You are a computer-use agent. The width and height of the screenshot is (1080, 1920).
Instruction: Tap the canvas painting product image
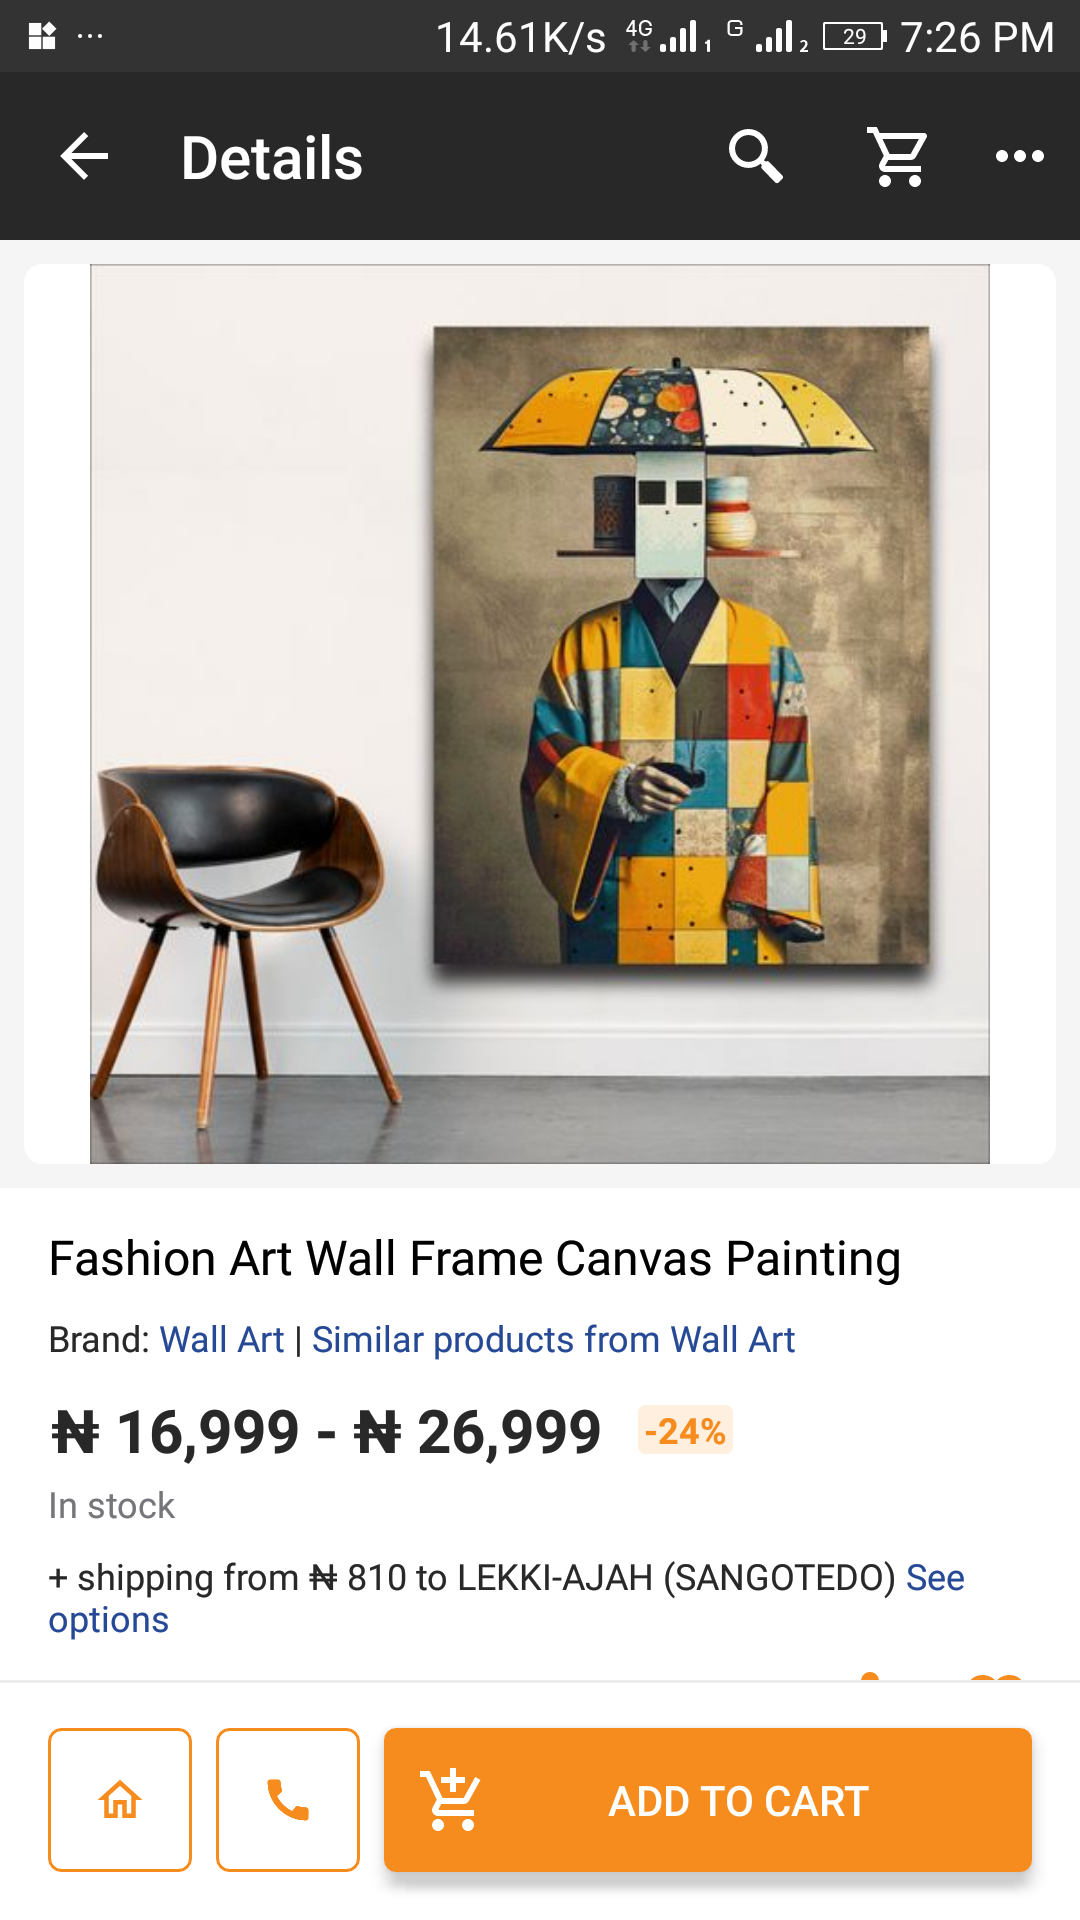point(540,713)
